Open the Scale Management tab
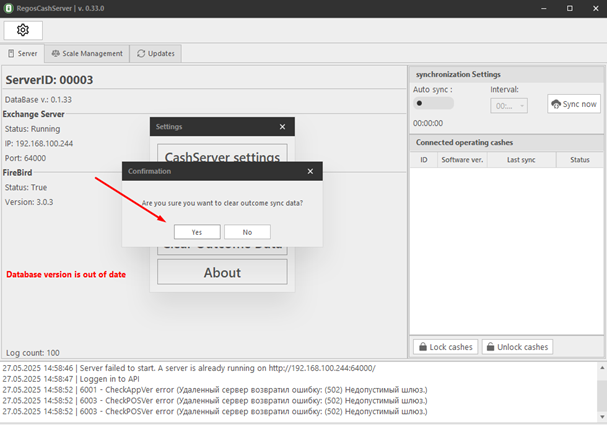 tap(87, 53)
